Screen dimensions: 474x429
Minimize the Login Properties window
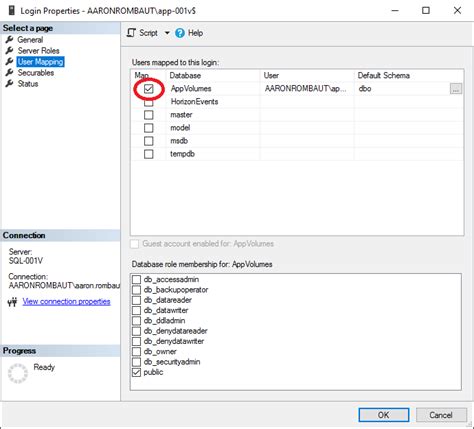pyautogui.click(x=395, y=10)
